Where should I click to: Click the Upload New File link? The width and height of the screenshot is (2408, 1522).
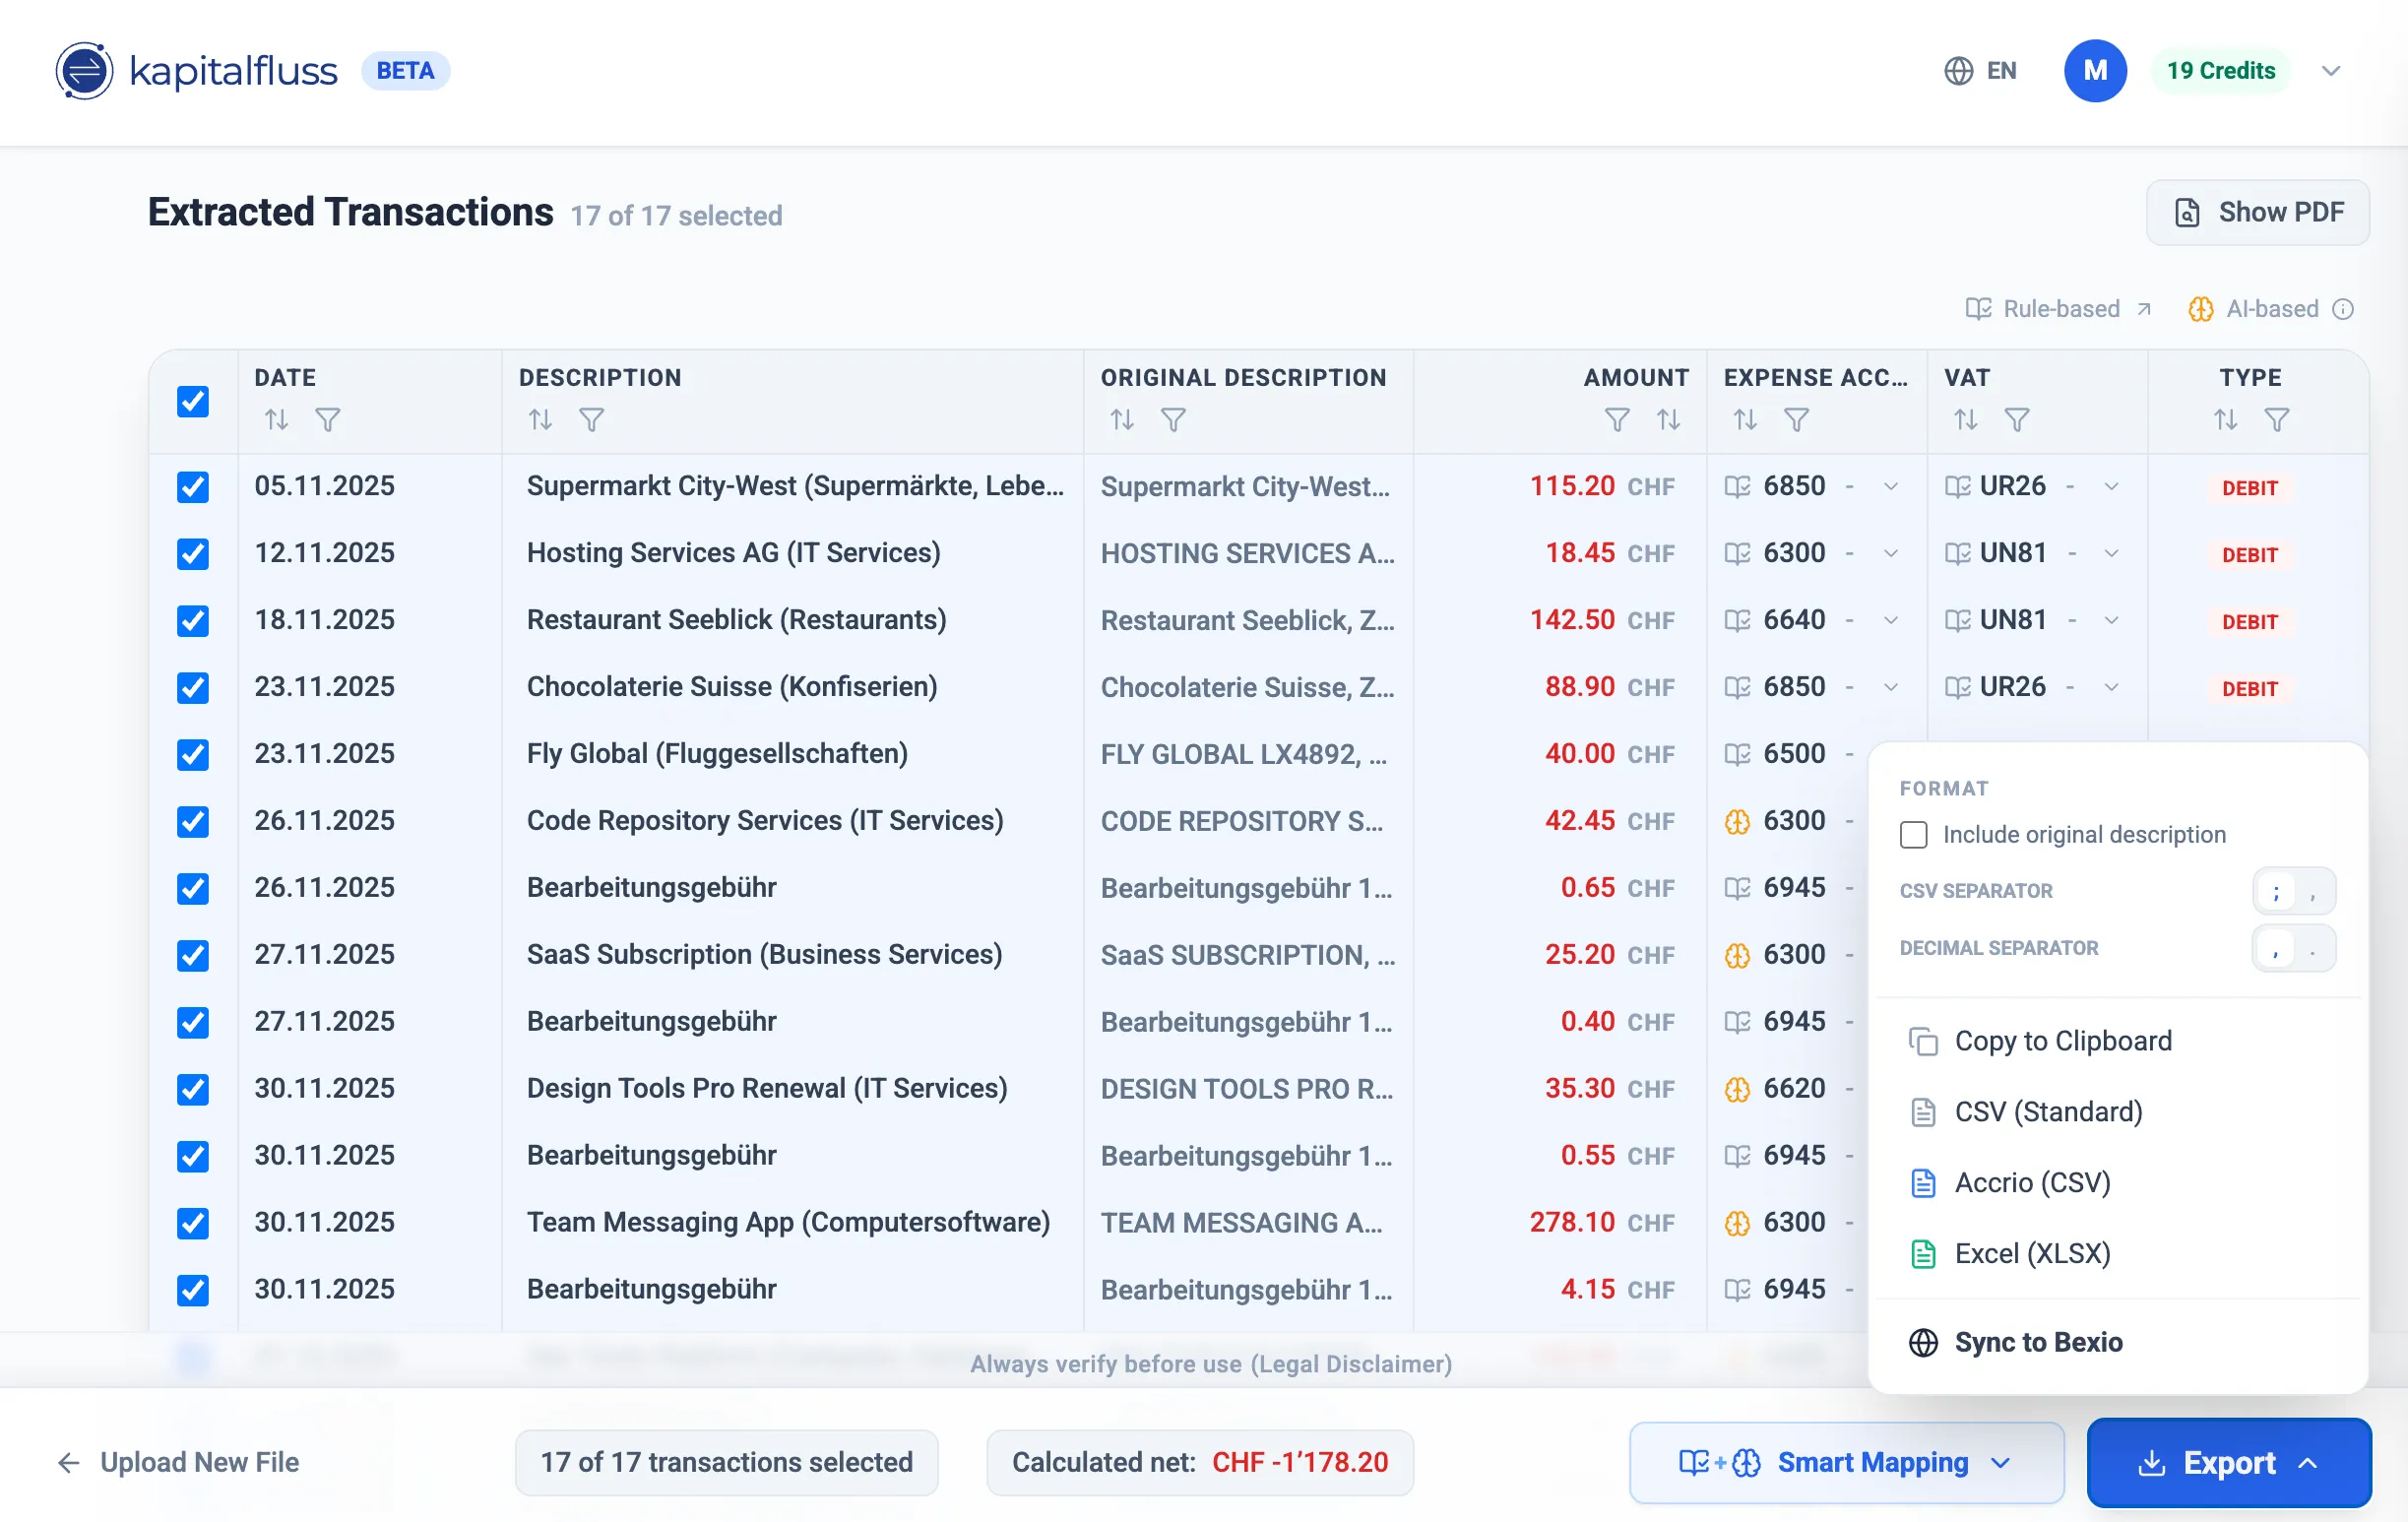point(198,1462)
